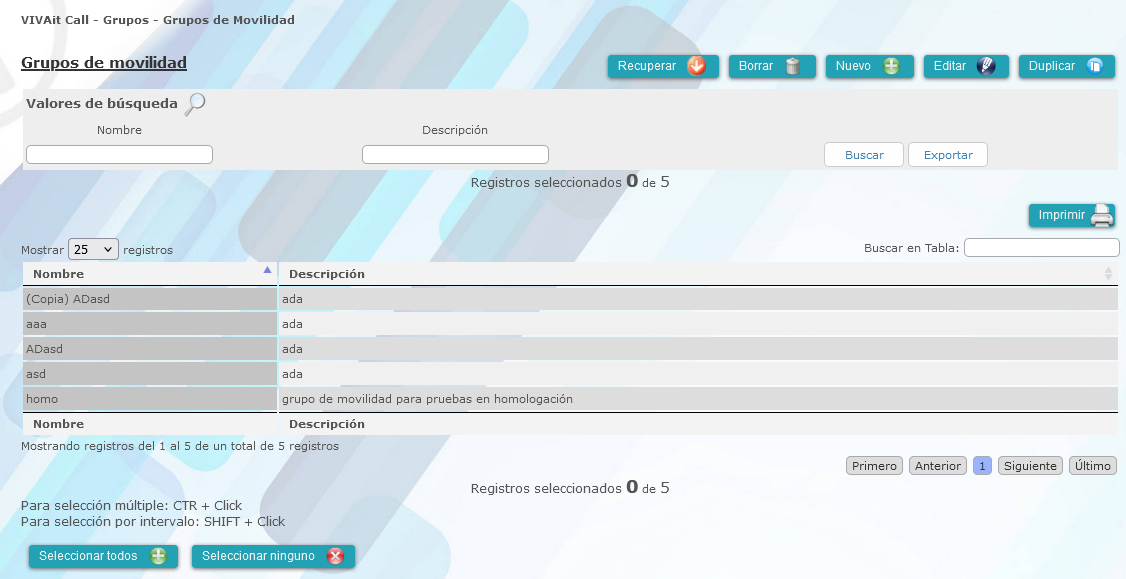Go to the Siguiente page
Image resolution: width=1126 pixels, height=579 pixels.
tap(1030, 465)
